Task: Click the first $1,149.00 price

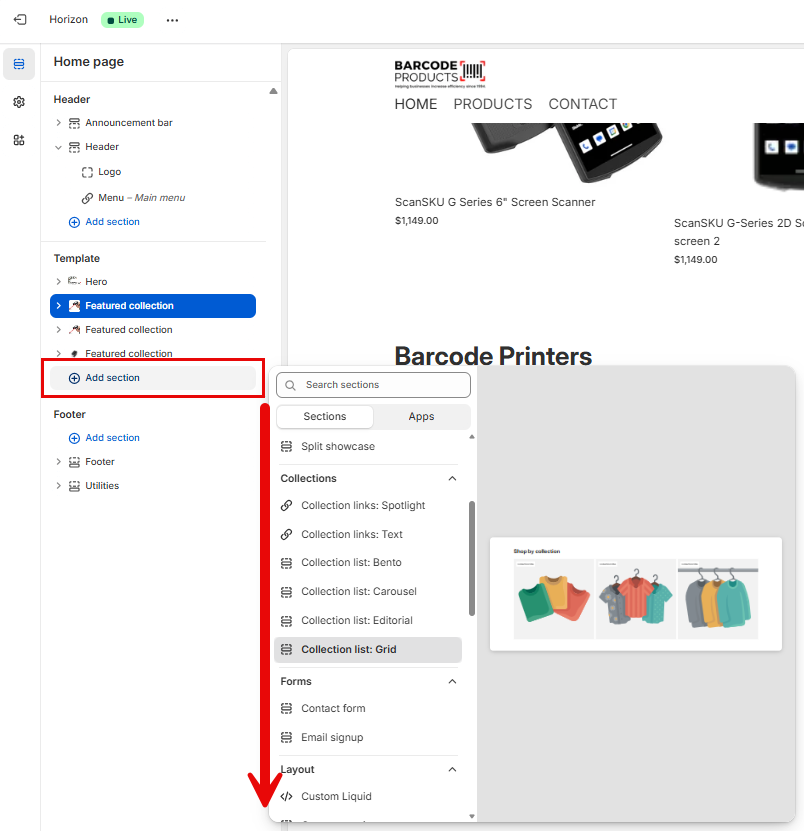Action: [x=417, y=221]
